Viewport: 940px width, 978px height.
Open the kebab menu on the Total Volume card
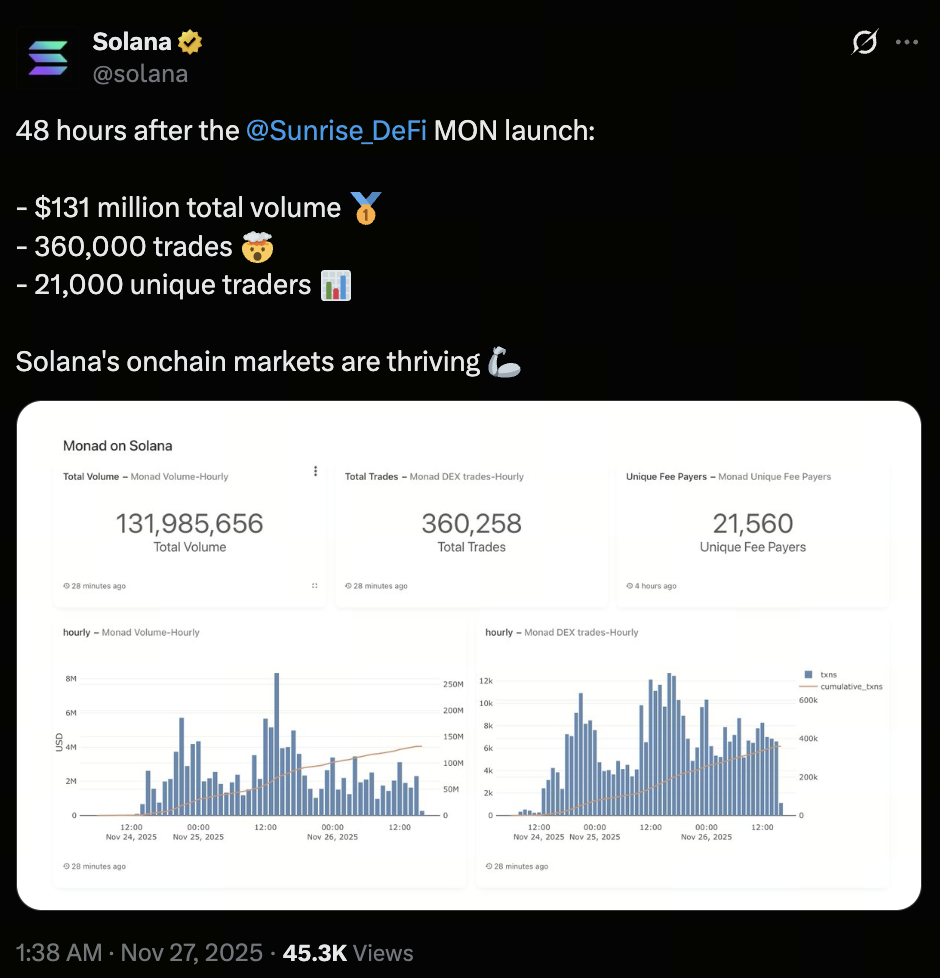point(316,470)
